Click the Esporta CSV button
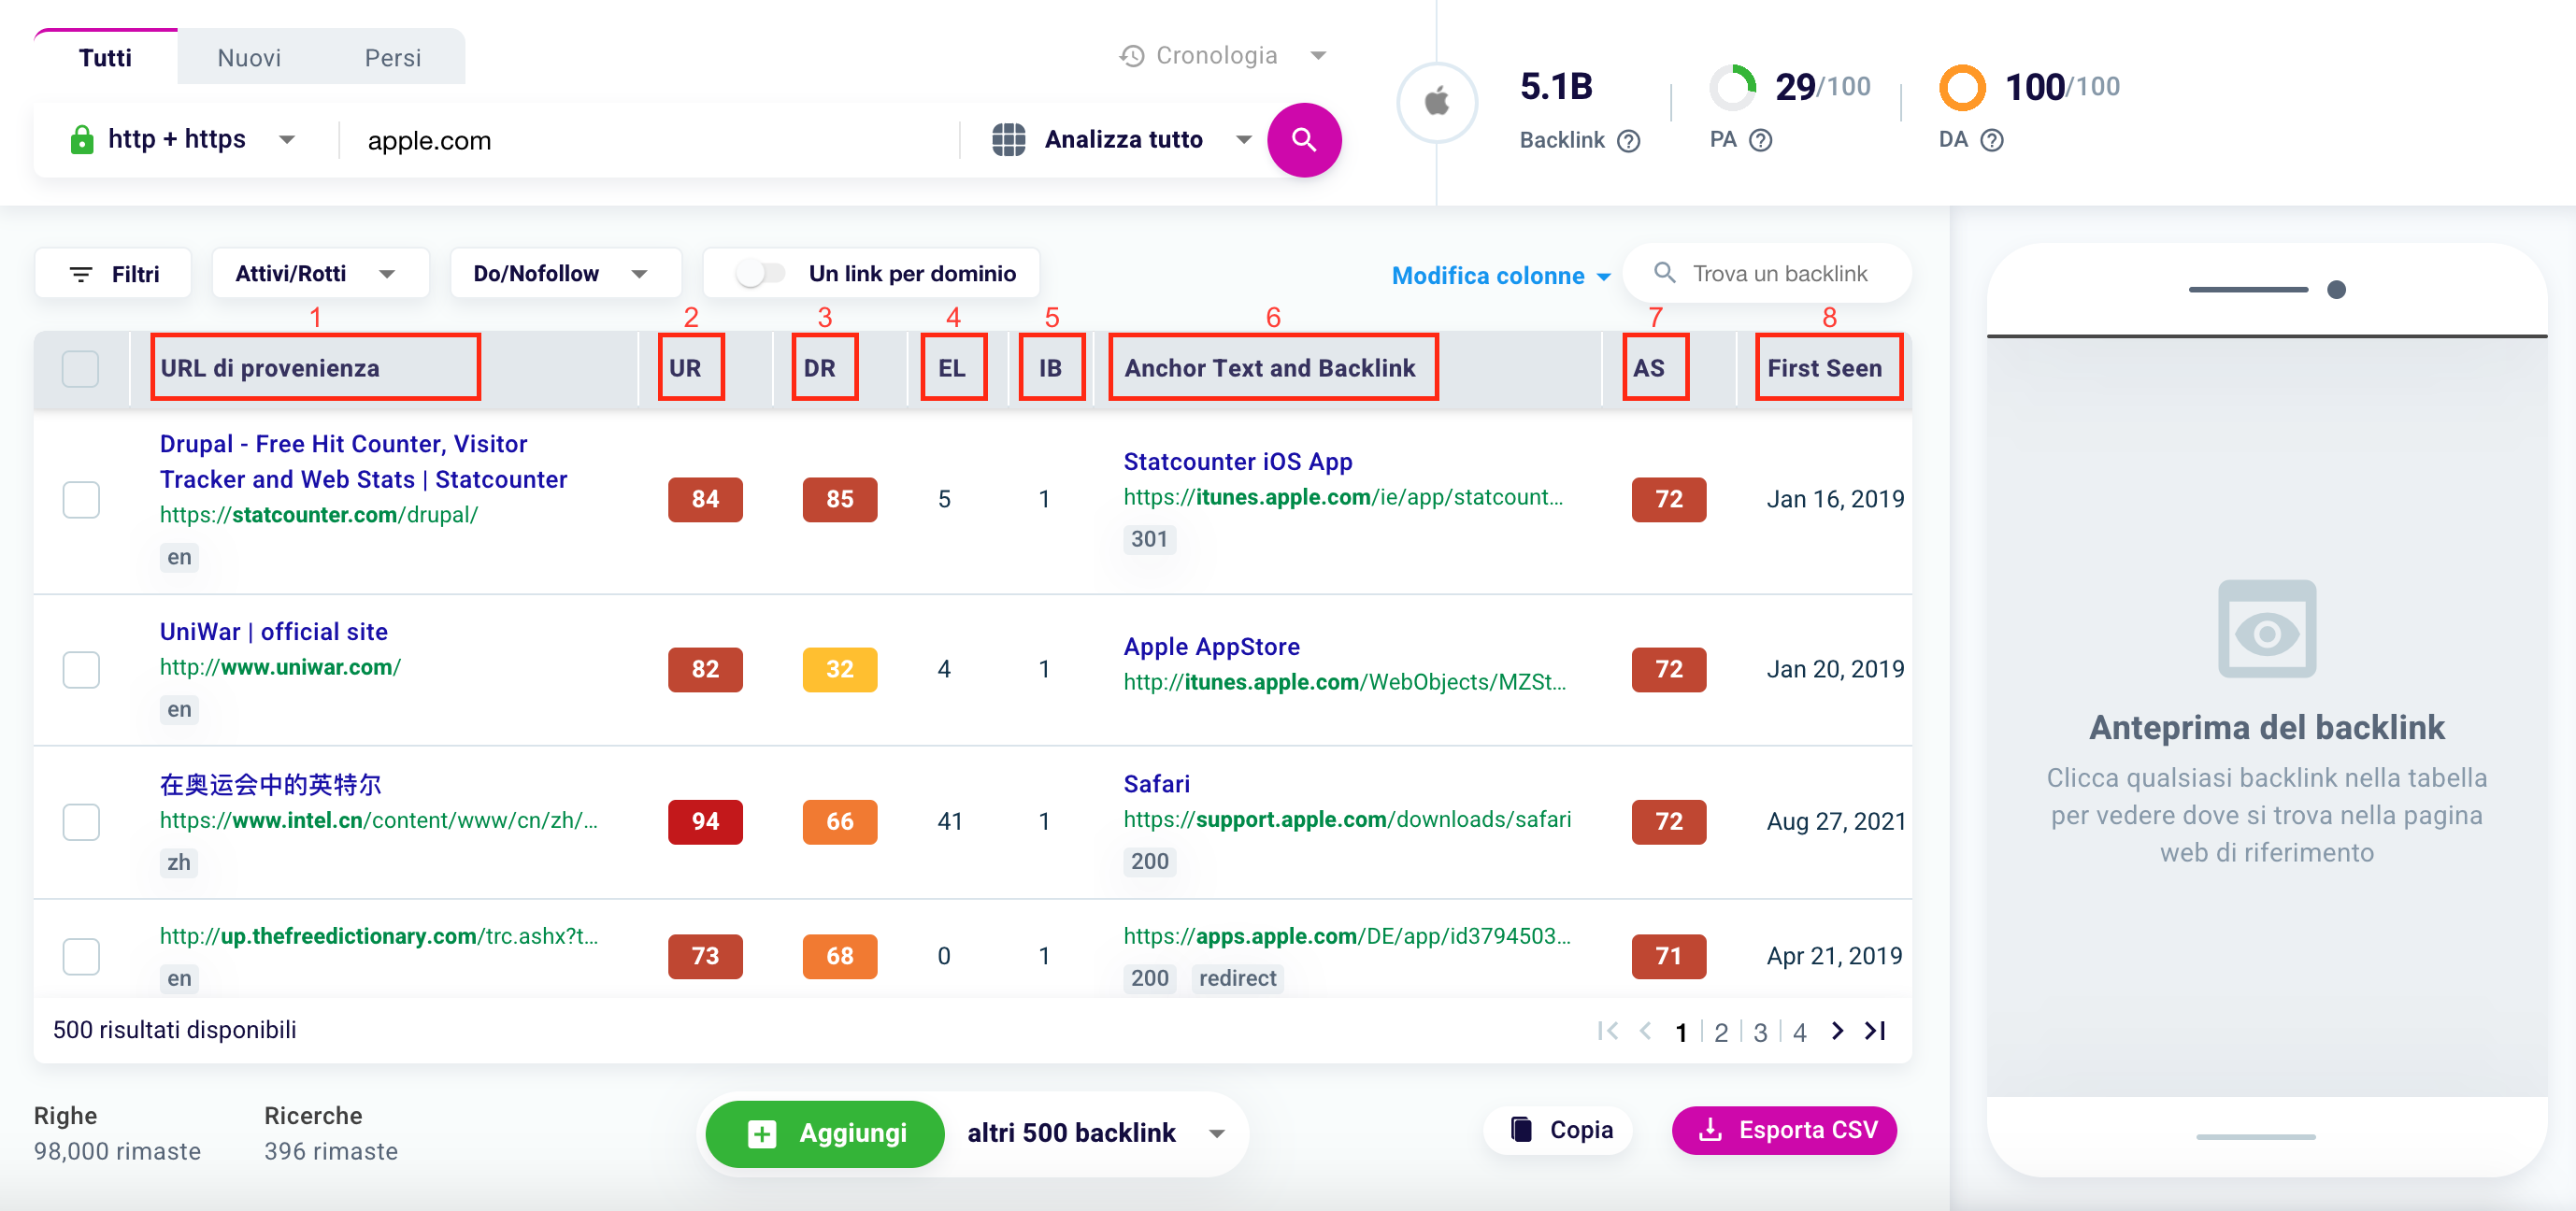 pos(1784,1130)
